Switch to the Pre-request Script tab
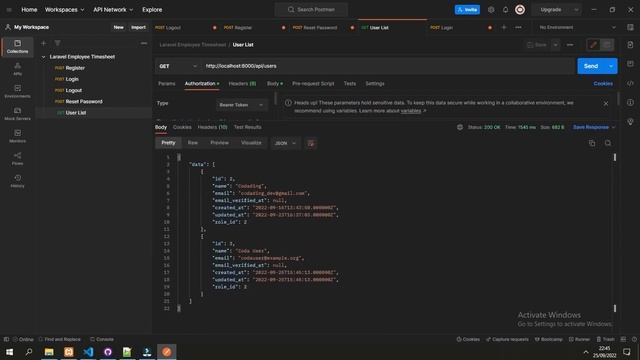Screen dimensions: 640x360 (313, 83)
